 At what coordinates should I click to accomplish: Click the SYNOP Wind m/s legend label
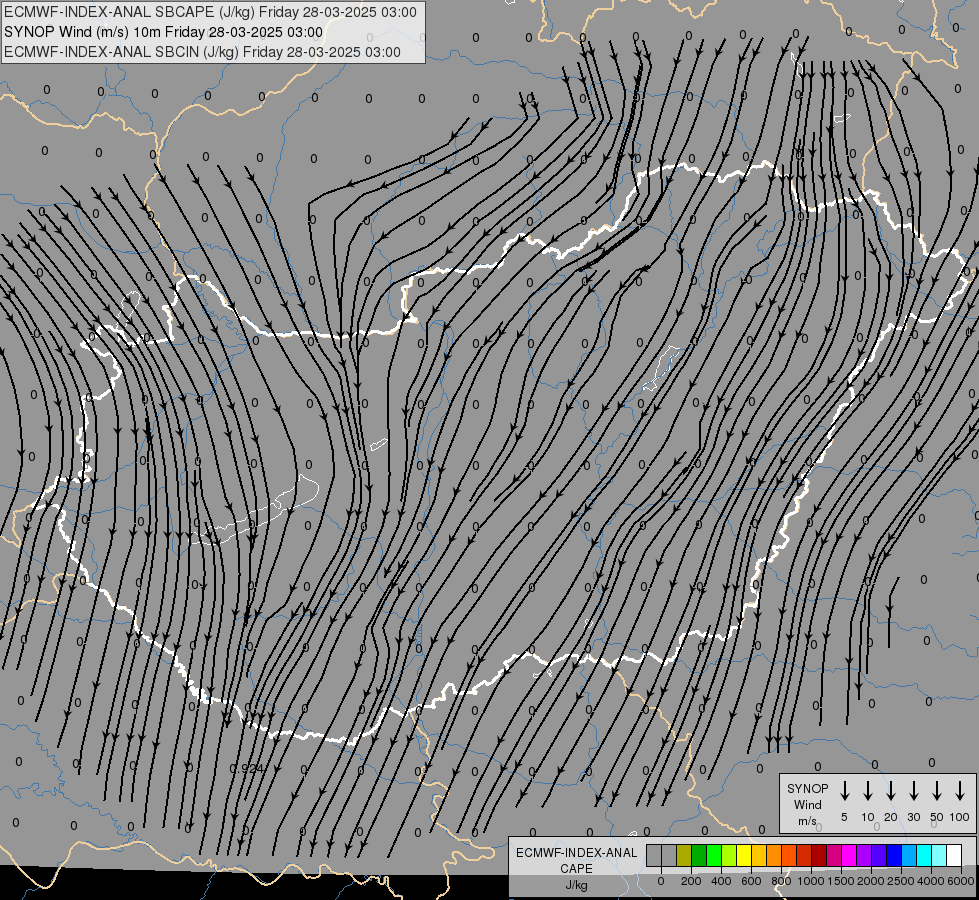(807, 804)
